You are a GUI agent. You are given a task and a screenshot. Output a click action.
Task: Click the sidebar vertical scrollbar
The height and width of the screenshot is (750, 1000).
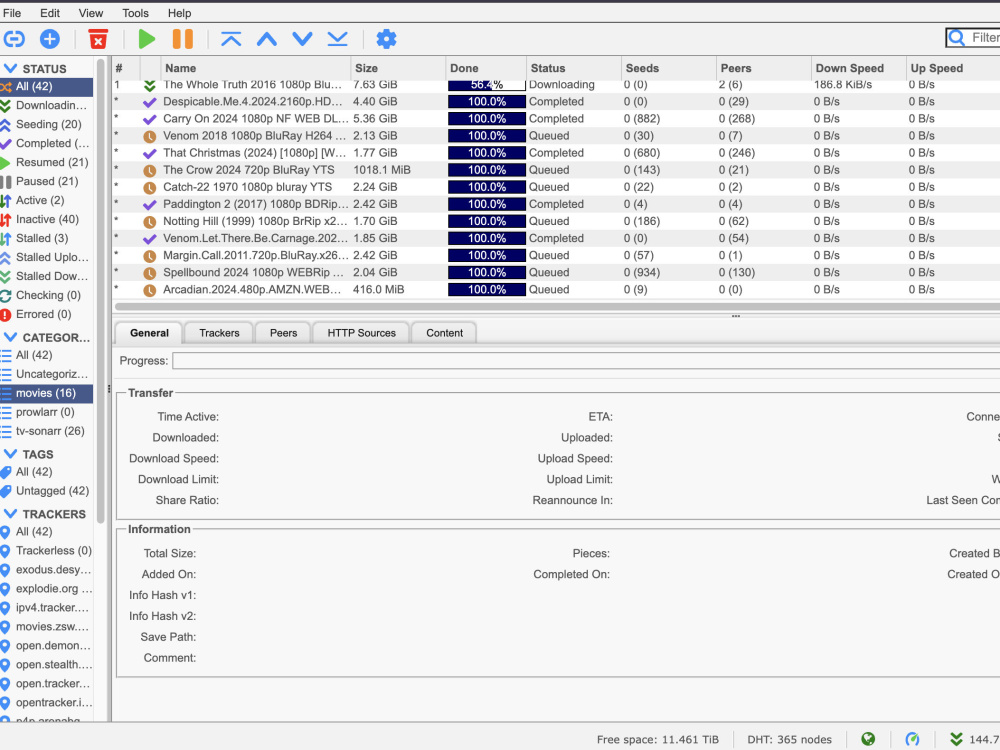101,290
